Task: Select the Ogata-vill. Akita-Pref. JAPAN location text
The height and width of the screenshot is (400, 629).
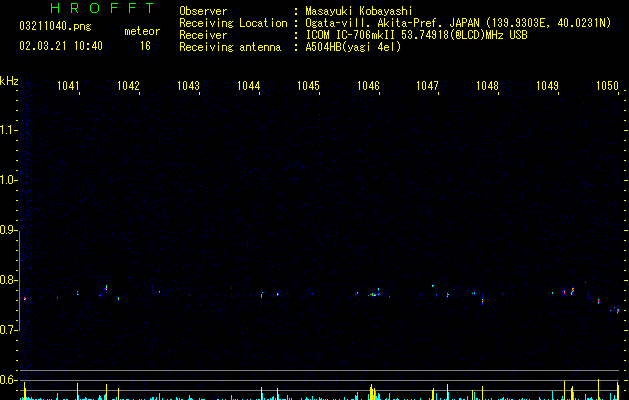Action: click(458, 23)
